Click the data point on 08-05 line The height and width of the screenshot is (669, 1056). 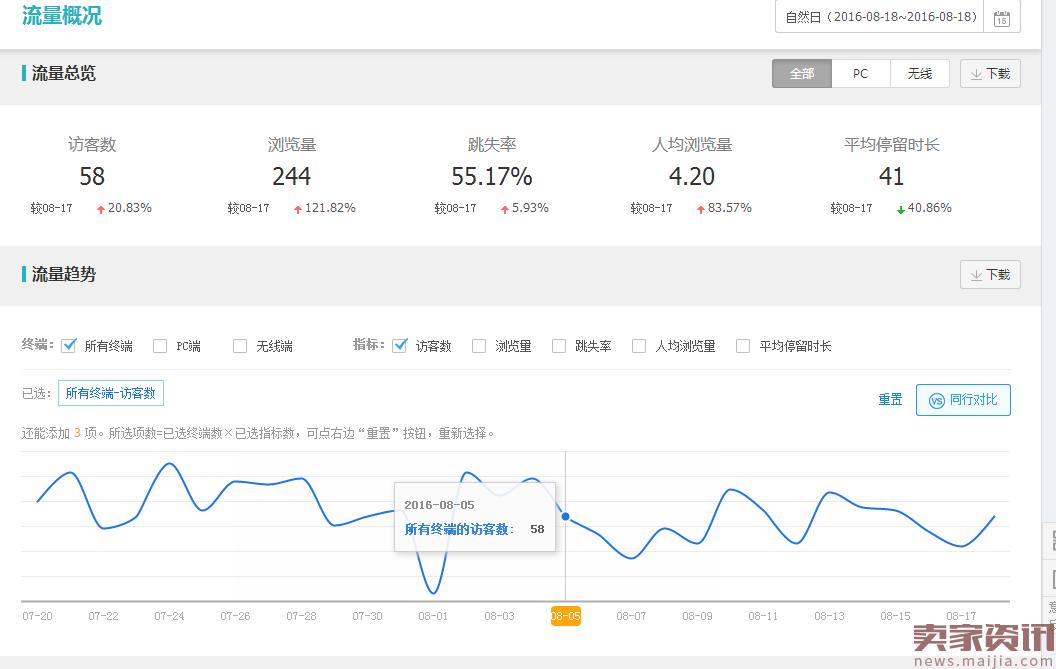point(566,517)
